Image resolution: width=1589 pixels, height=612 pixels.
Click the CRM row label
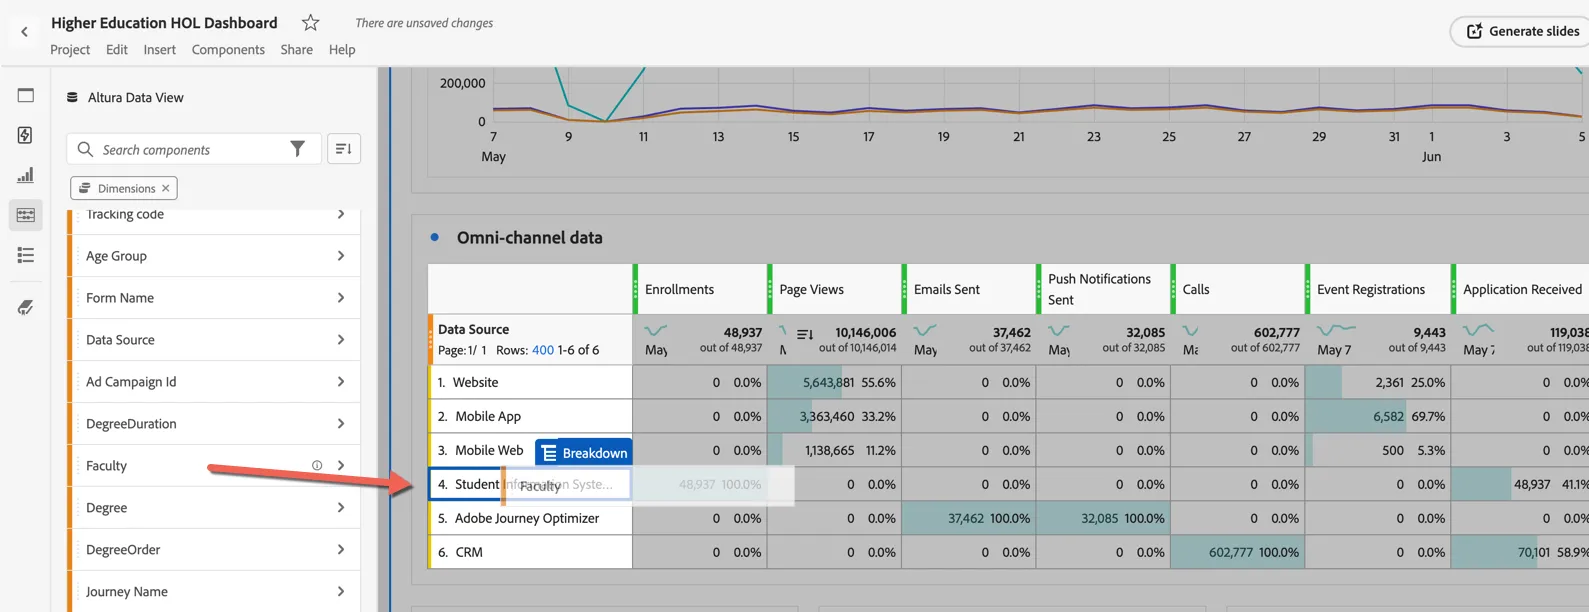pos(469,552)
